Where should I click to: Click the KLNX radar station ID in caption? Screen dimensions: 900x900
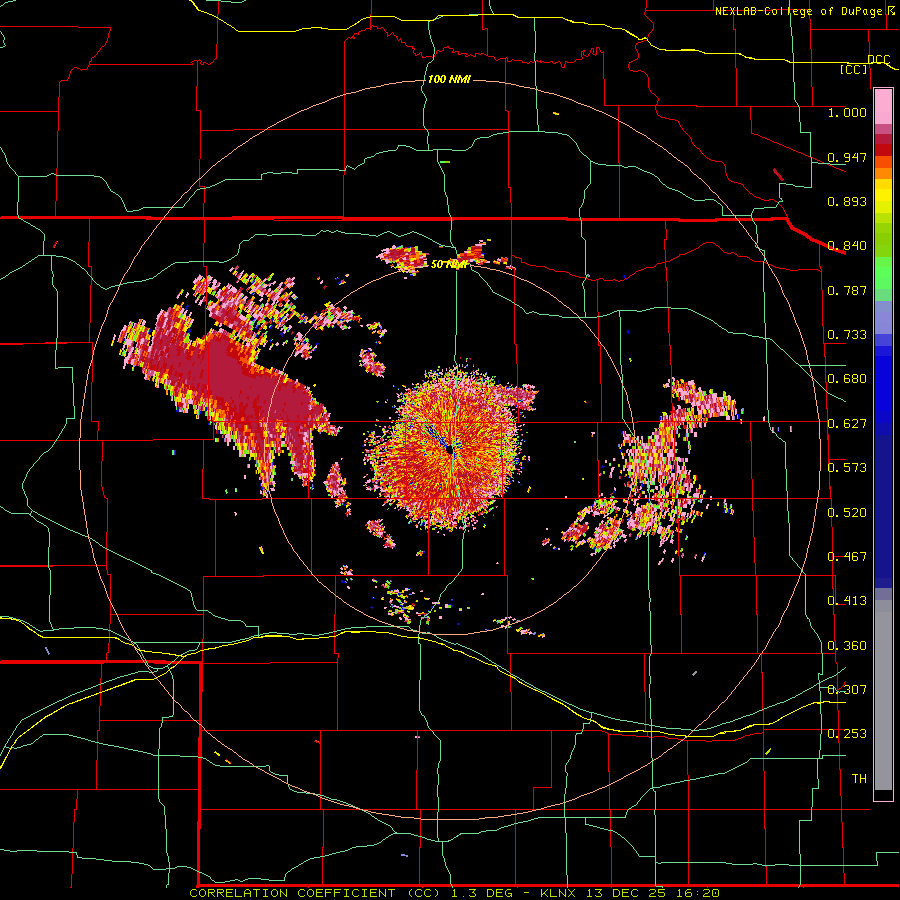tap(560, 893)
